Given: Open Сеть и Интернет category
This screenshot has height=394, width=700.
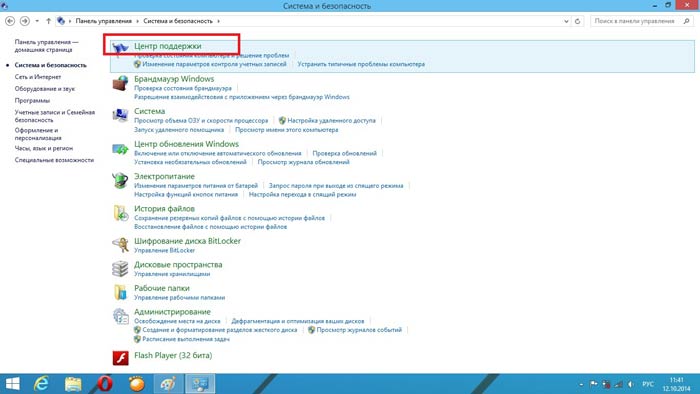Looking at the screenshot, I should pyautogui.click(x=38, y=77).
